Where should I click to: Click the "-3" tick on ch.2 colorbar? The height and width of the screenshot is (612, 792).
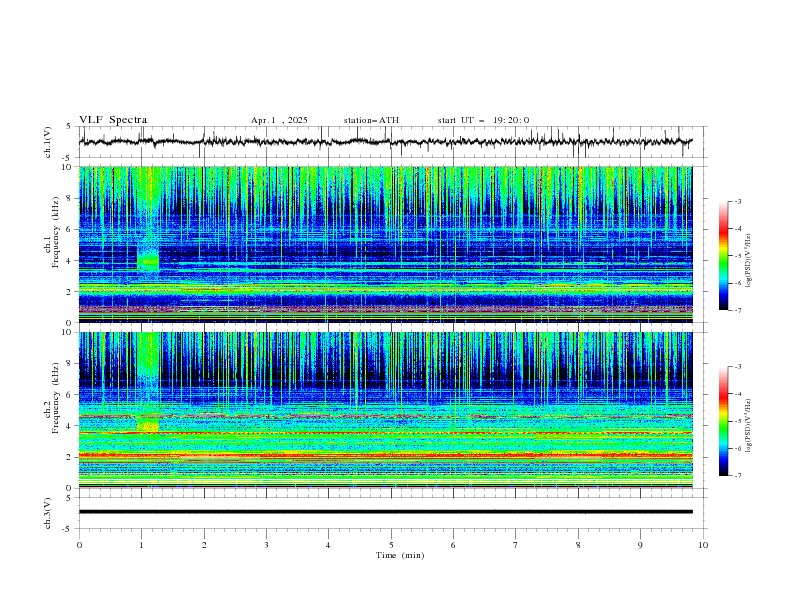(x=737, y=367)
